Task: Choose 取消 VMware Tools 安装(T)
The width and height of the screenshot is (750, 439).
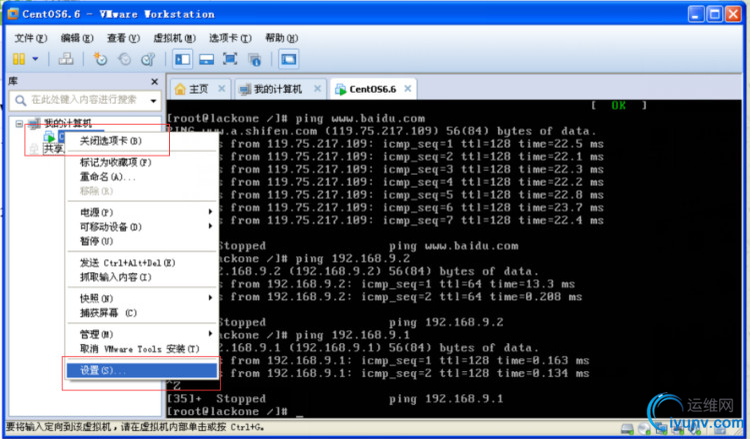Action: pyautogui.click(x=142, y=349)
